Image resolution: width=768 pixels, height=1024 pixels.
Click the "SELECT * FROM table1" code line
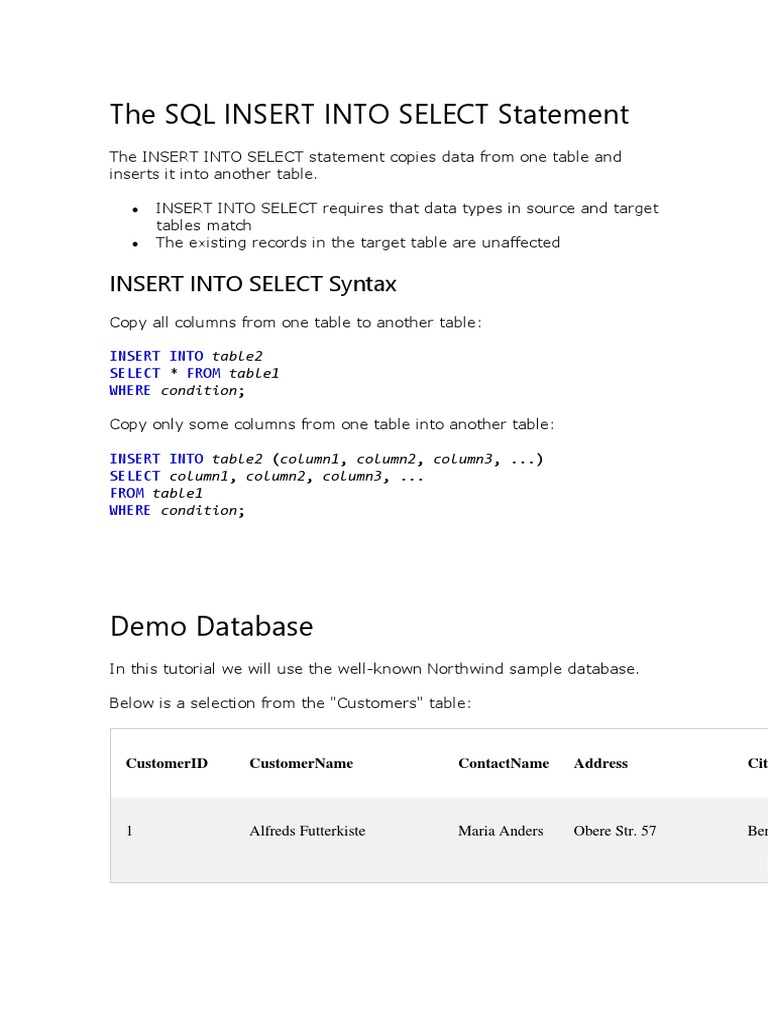click(x=194, y=373)
